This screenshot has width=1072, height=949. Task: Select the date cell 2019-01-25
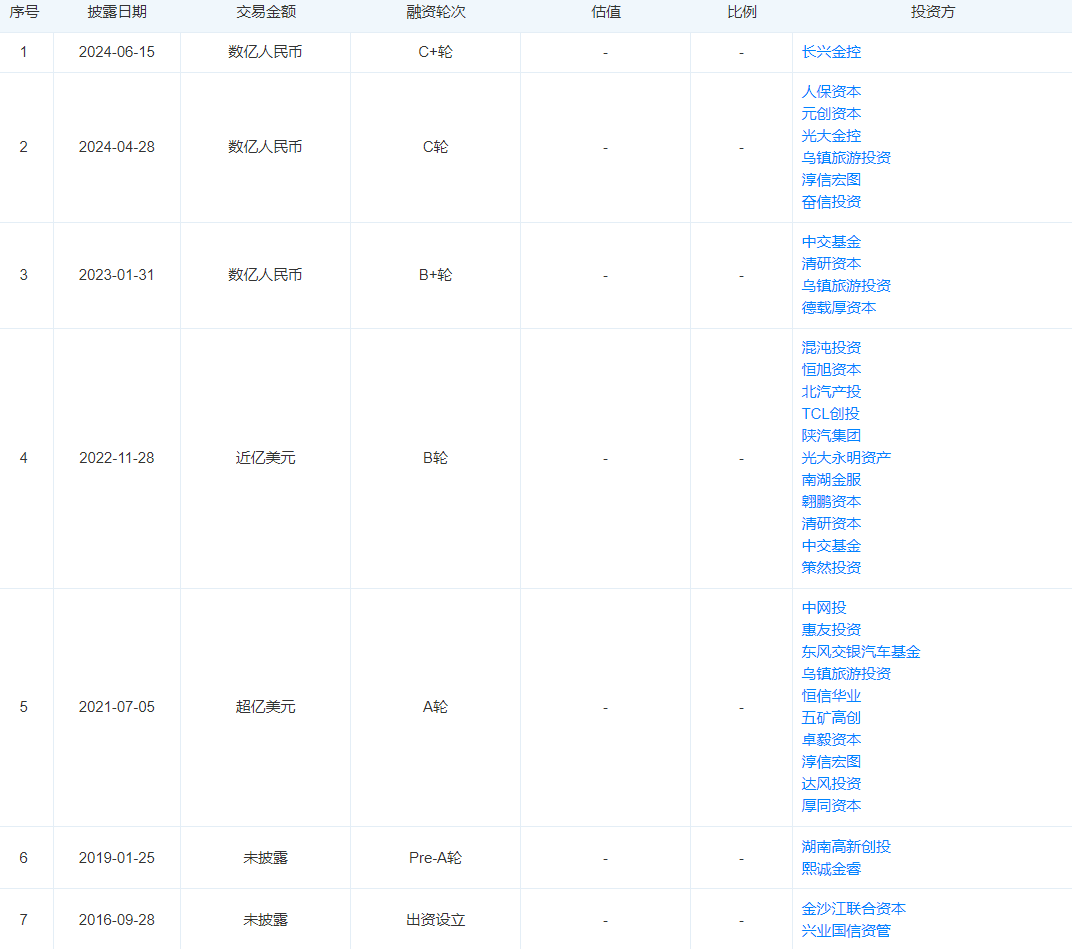coord(117,858)
